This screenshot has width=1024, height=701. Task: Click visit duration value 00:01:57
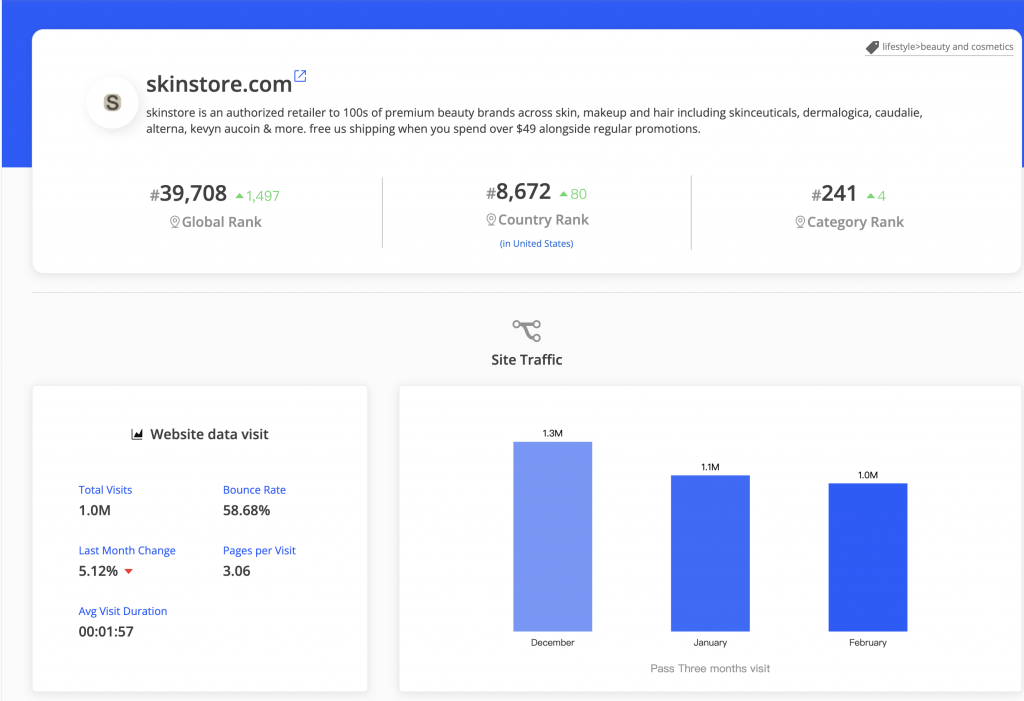pyautogui.click(x=106, y=632)
